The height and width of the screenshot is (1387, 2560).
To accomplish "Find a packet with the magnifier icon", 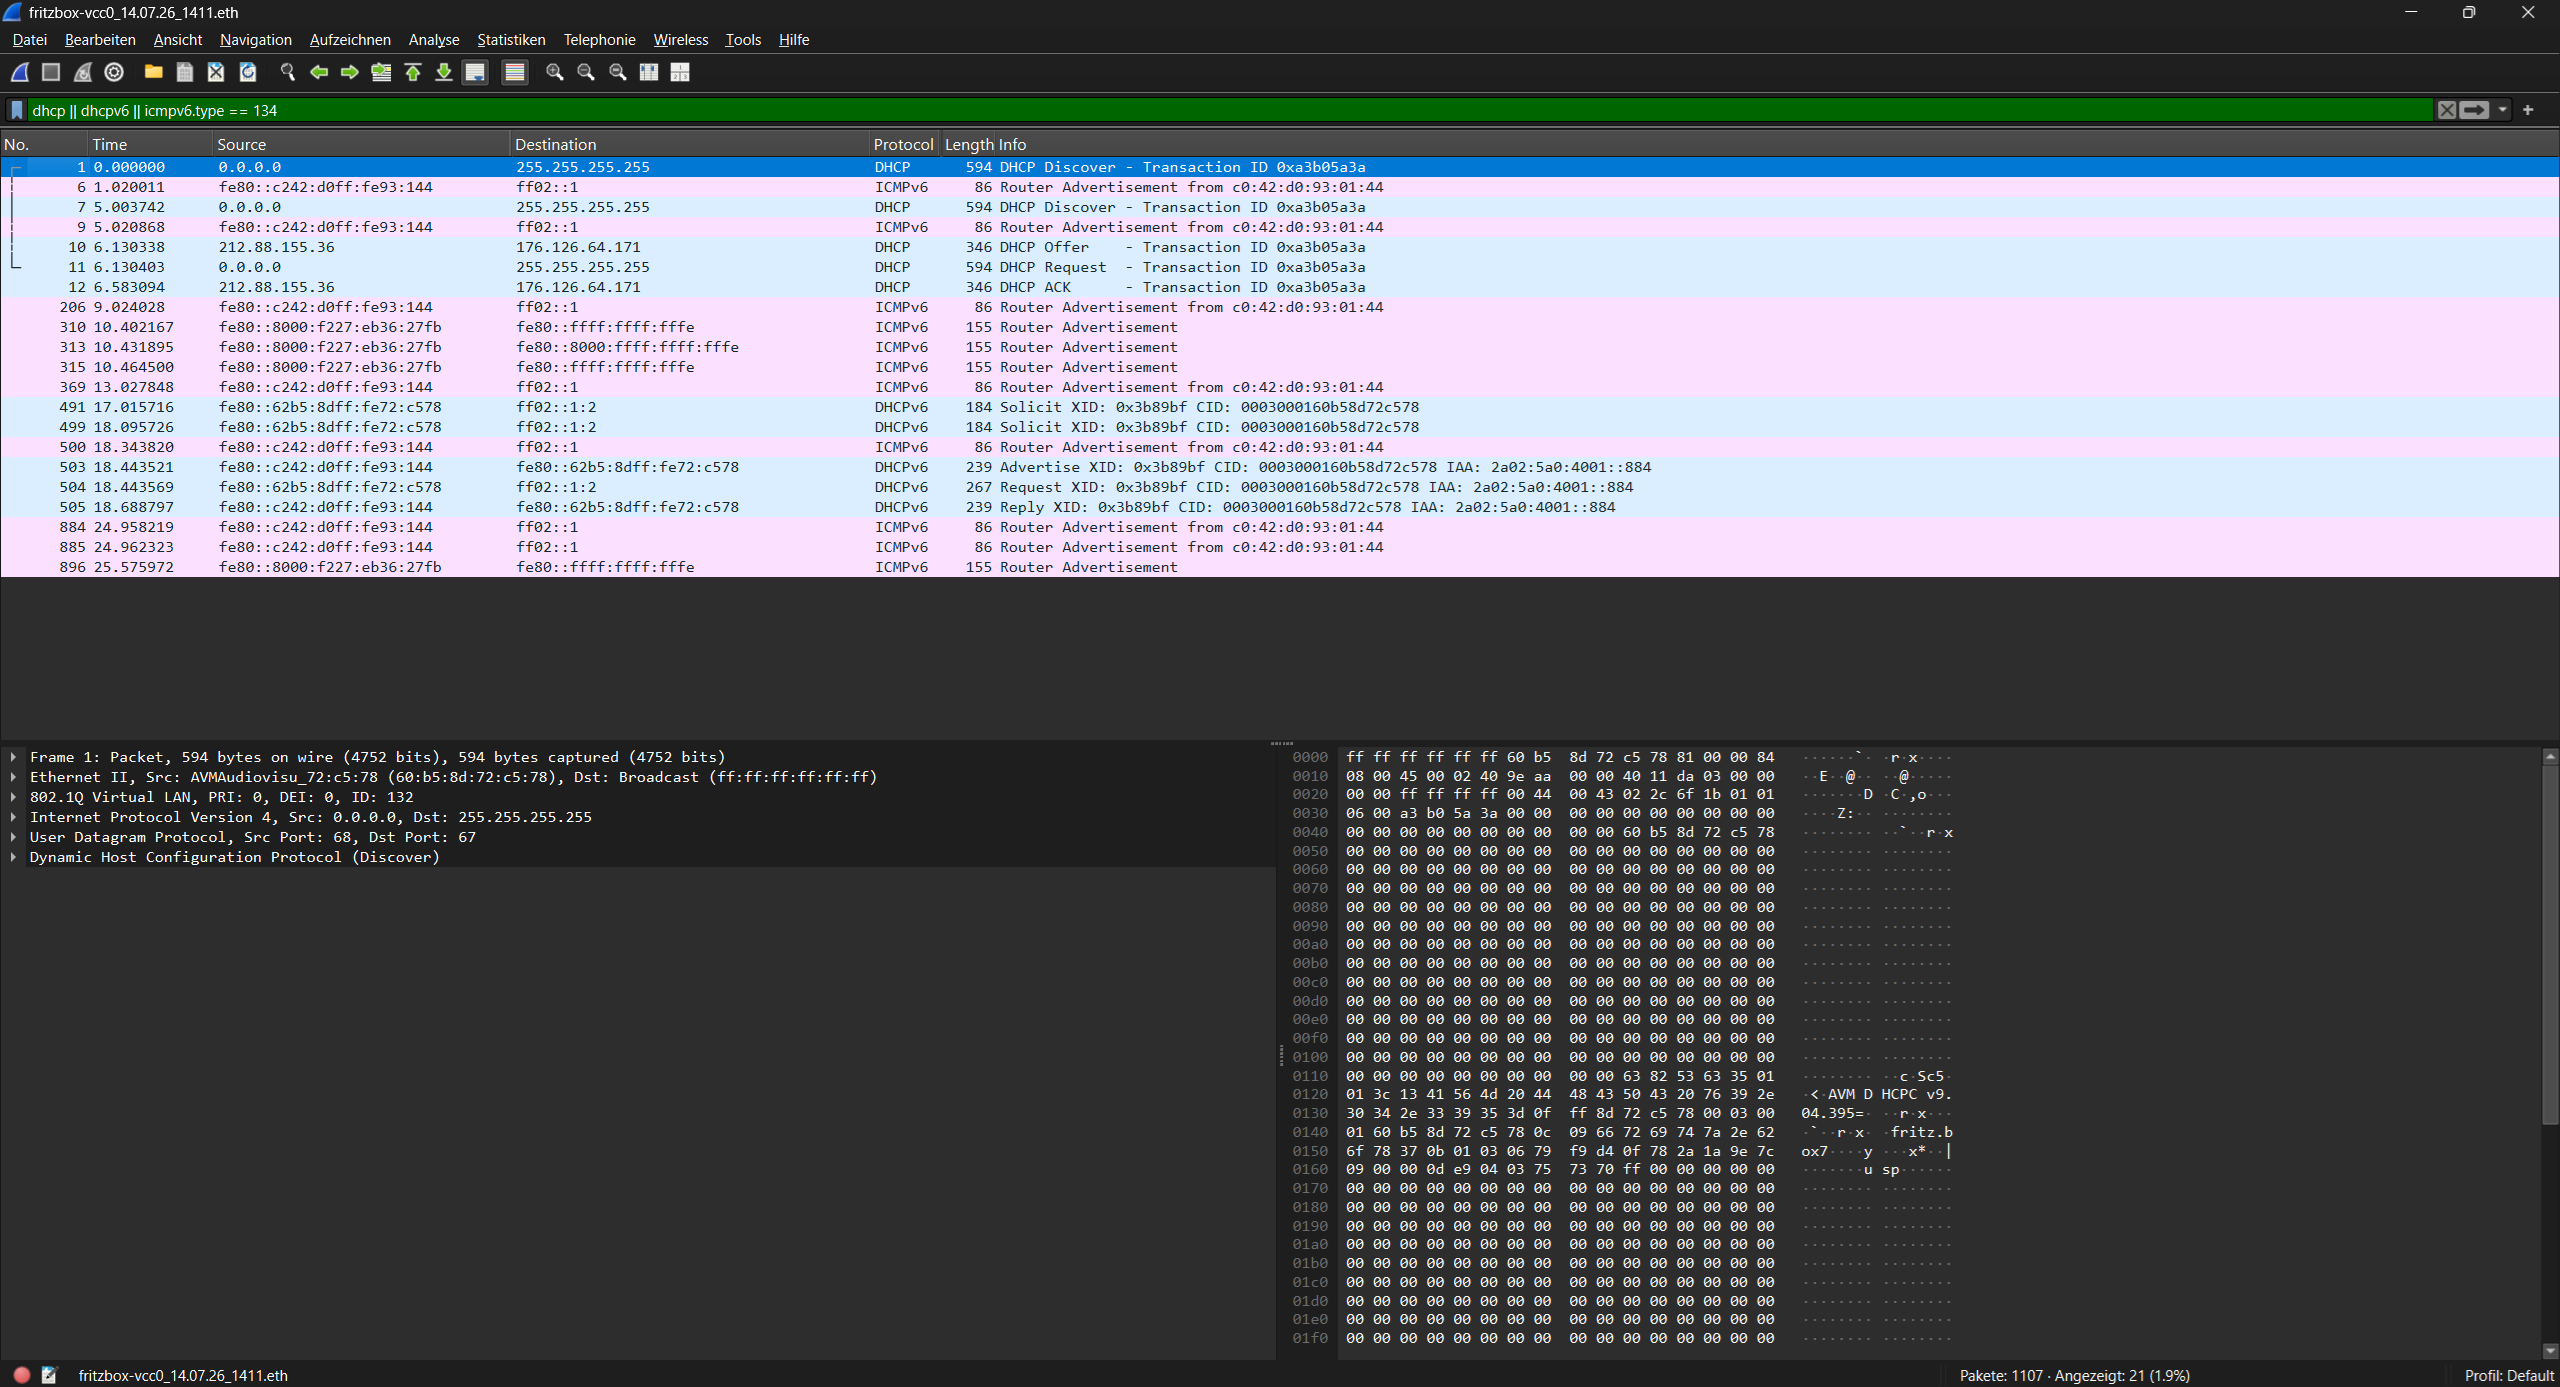I will point(288,72).
